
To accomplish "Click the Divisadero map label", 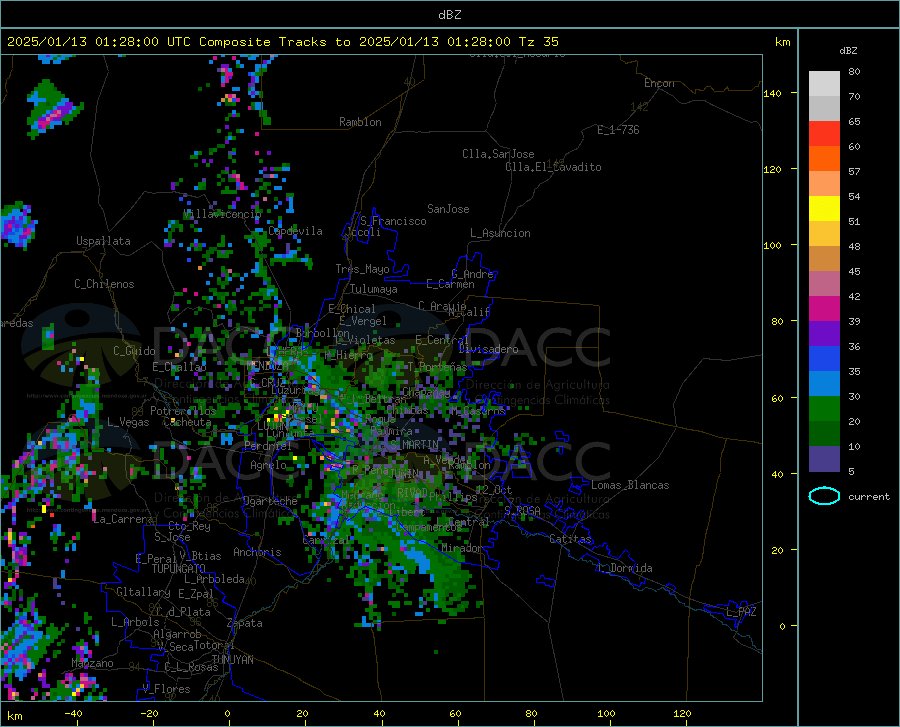I will 488,349.
